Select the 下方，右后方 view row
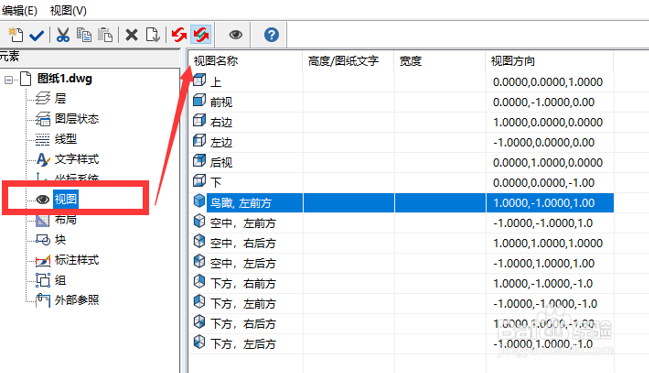 point(401,324)
